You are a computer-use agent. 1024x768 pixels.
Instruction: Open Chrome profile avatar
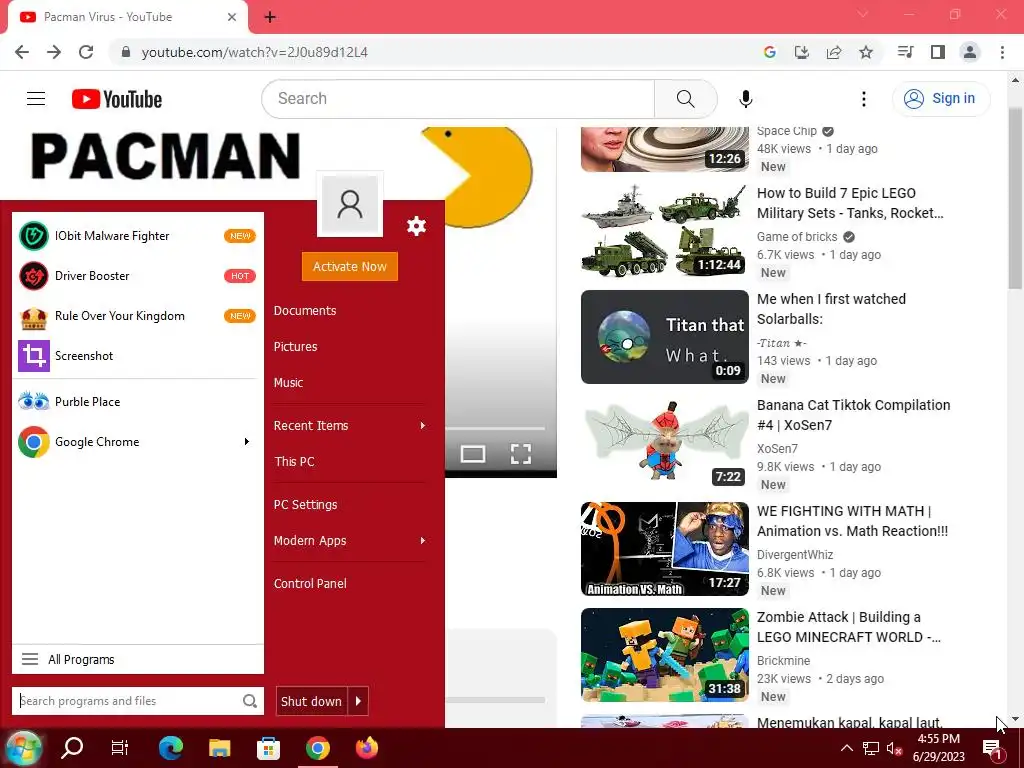coord(970,52)
